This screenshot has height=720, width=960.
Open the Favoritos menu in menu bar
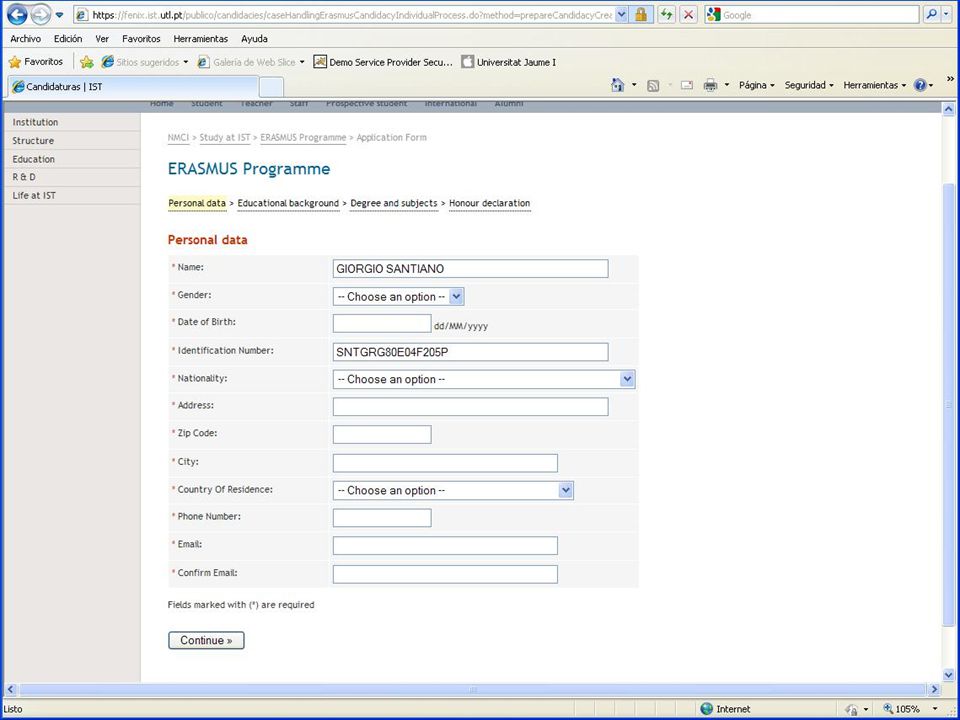141,39
